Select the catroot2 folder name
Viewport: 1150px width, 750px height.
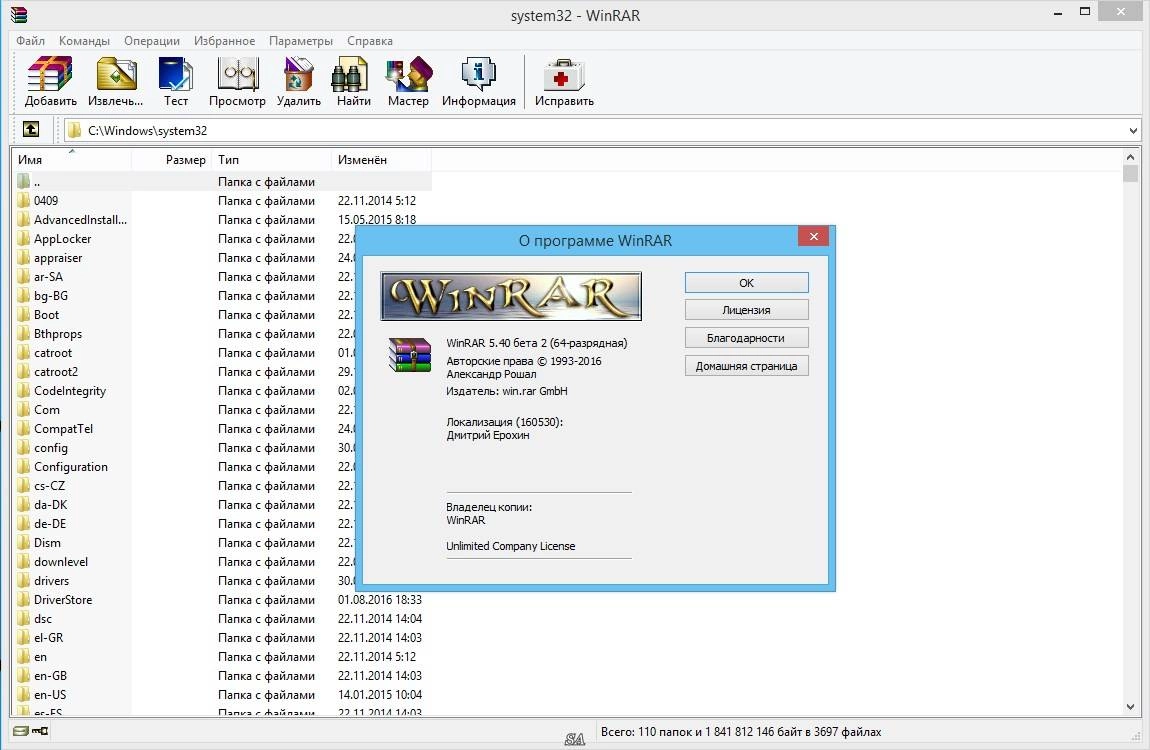pyautogui.click(x=56, y=372)
